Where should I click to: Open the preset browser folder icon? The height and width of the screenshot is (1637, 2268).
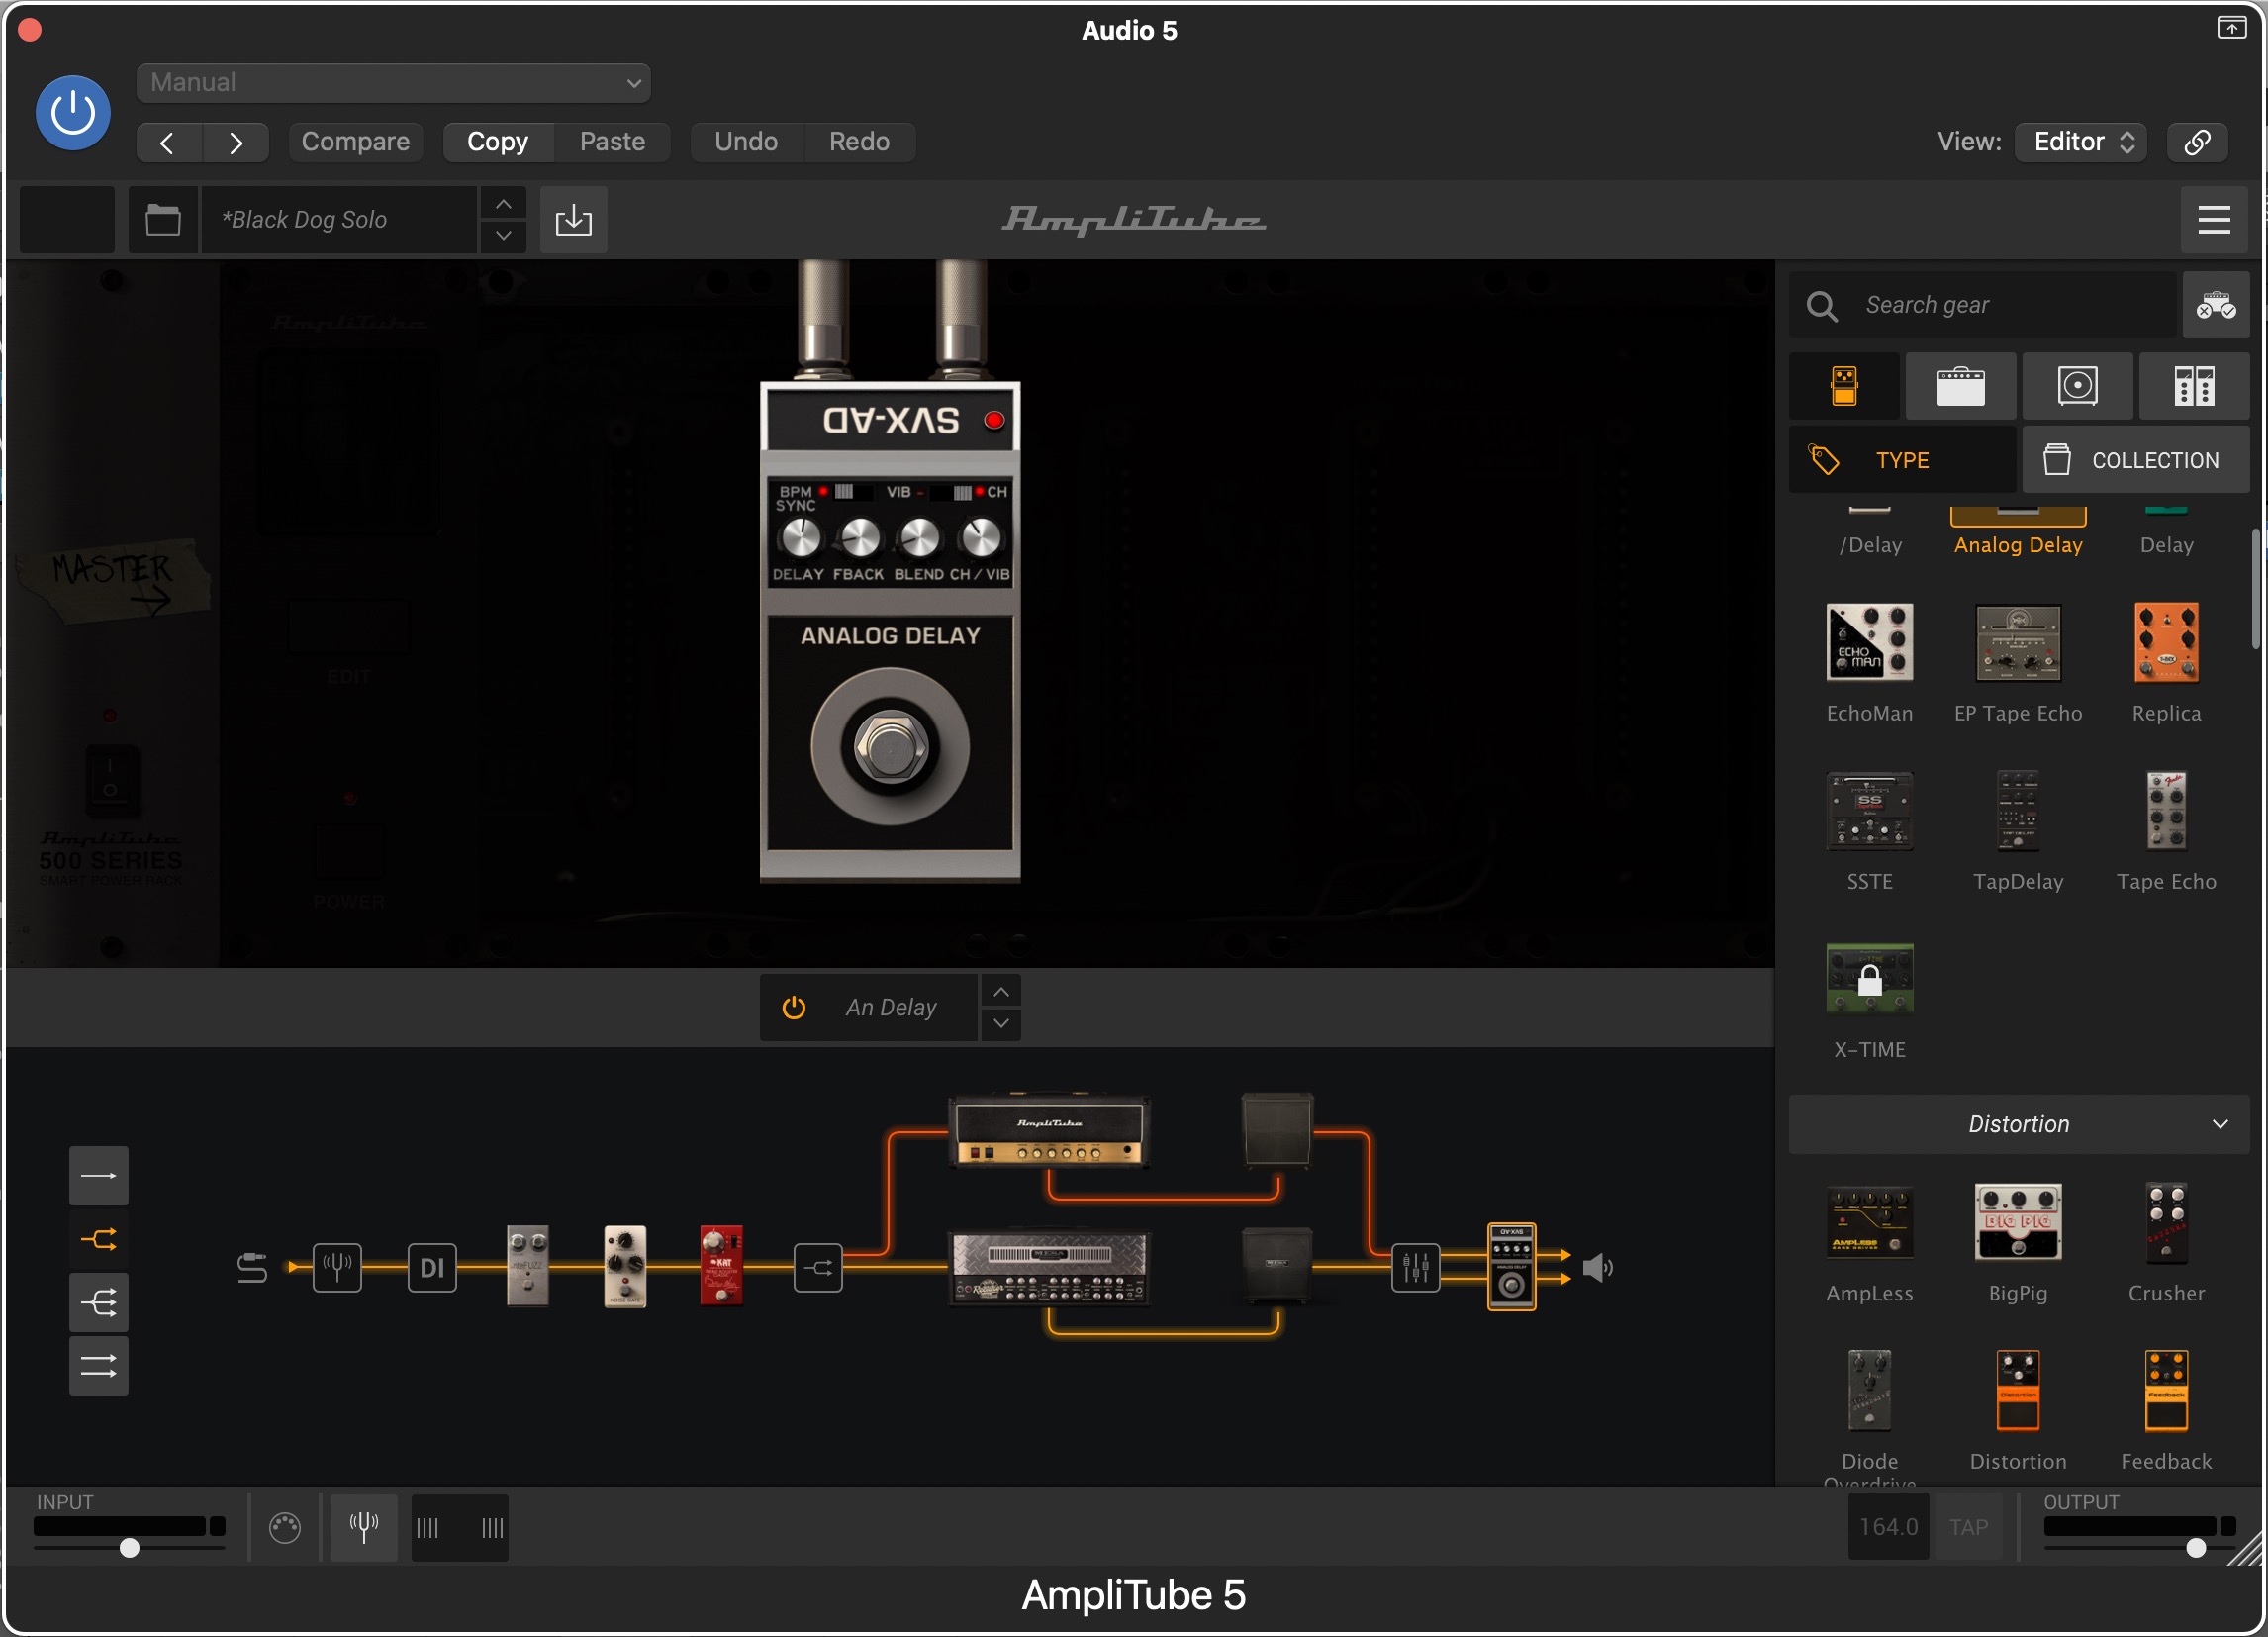point(163,220)
